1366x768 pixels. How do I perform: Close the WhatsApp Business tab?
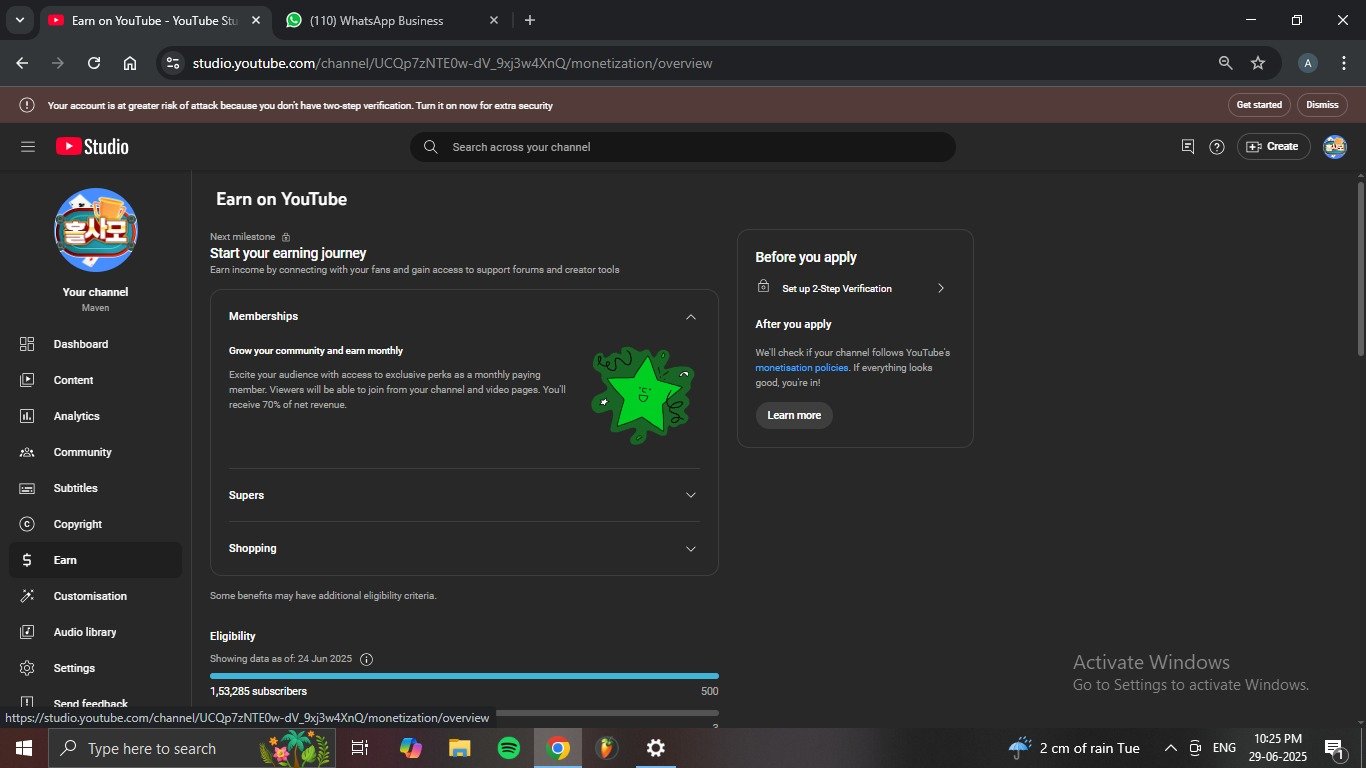pyautogui.click(x=494, y=20)
